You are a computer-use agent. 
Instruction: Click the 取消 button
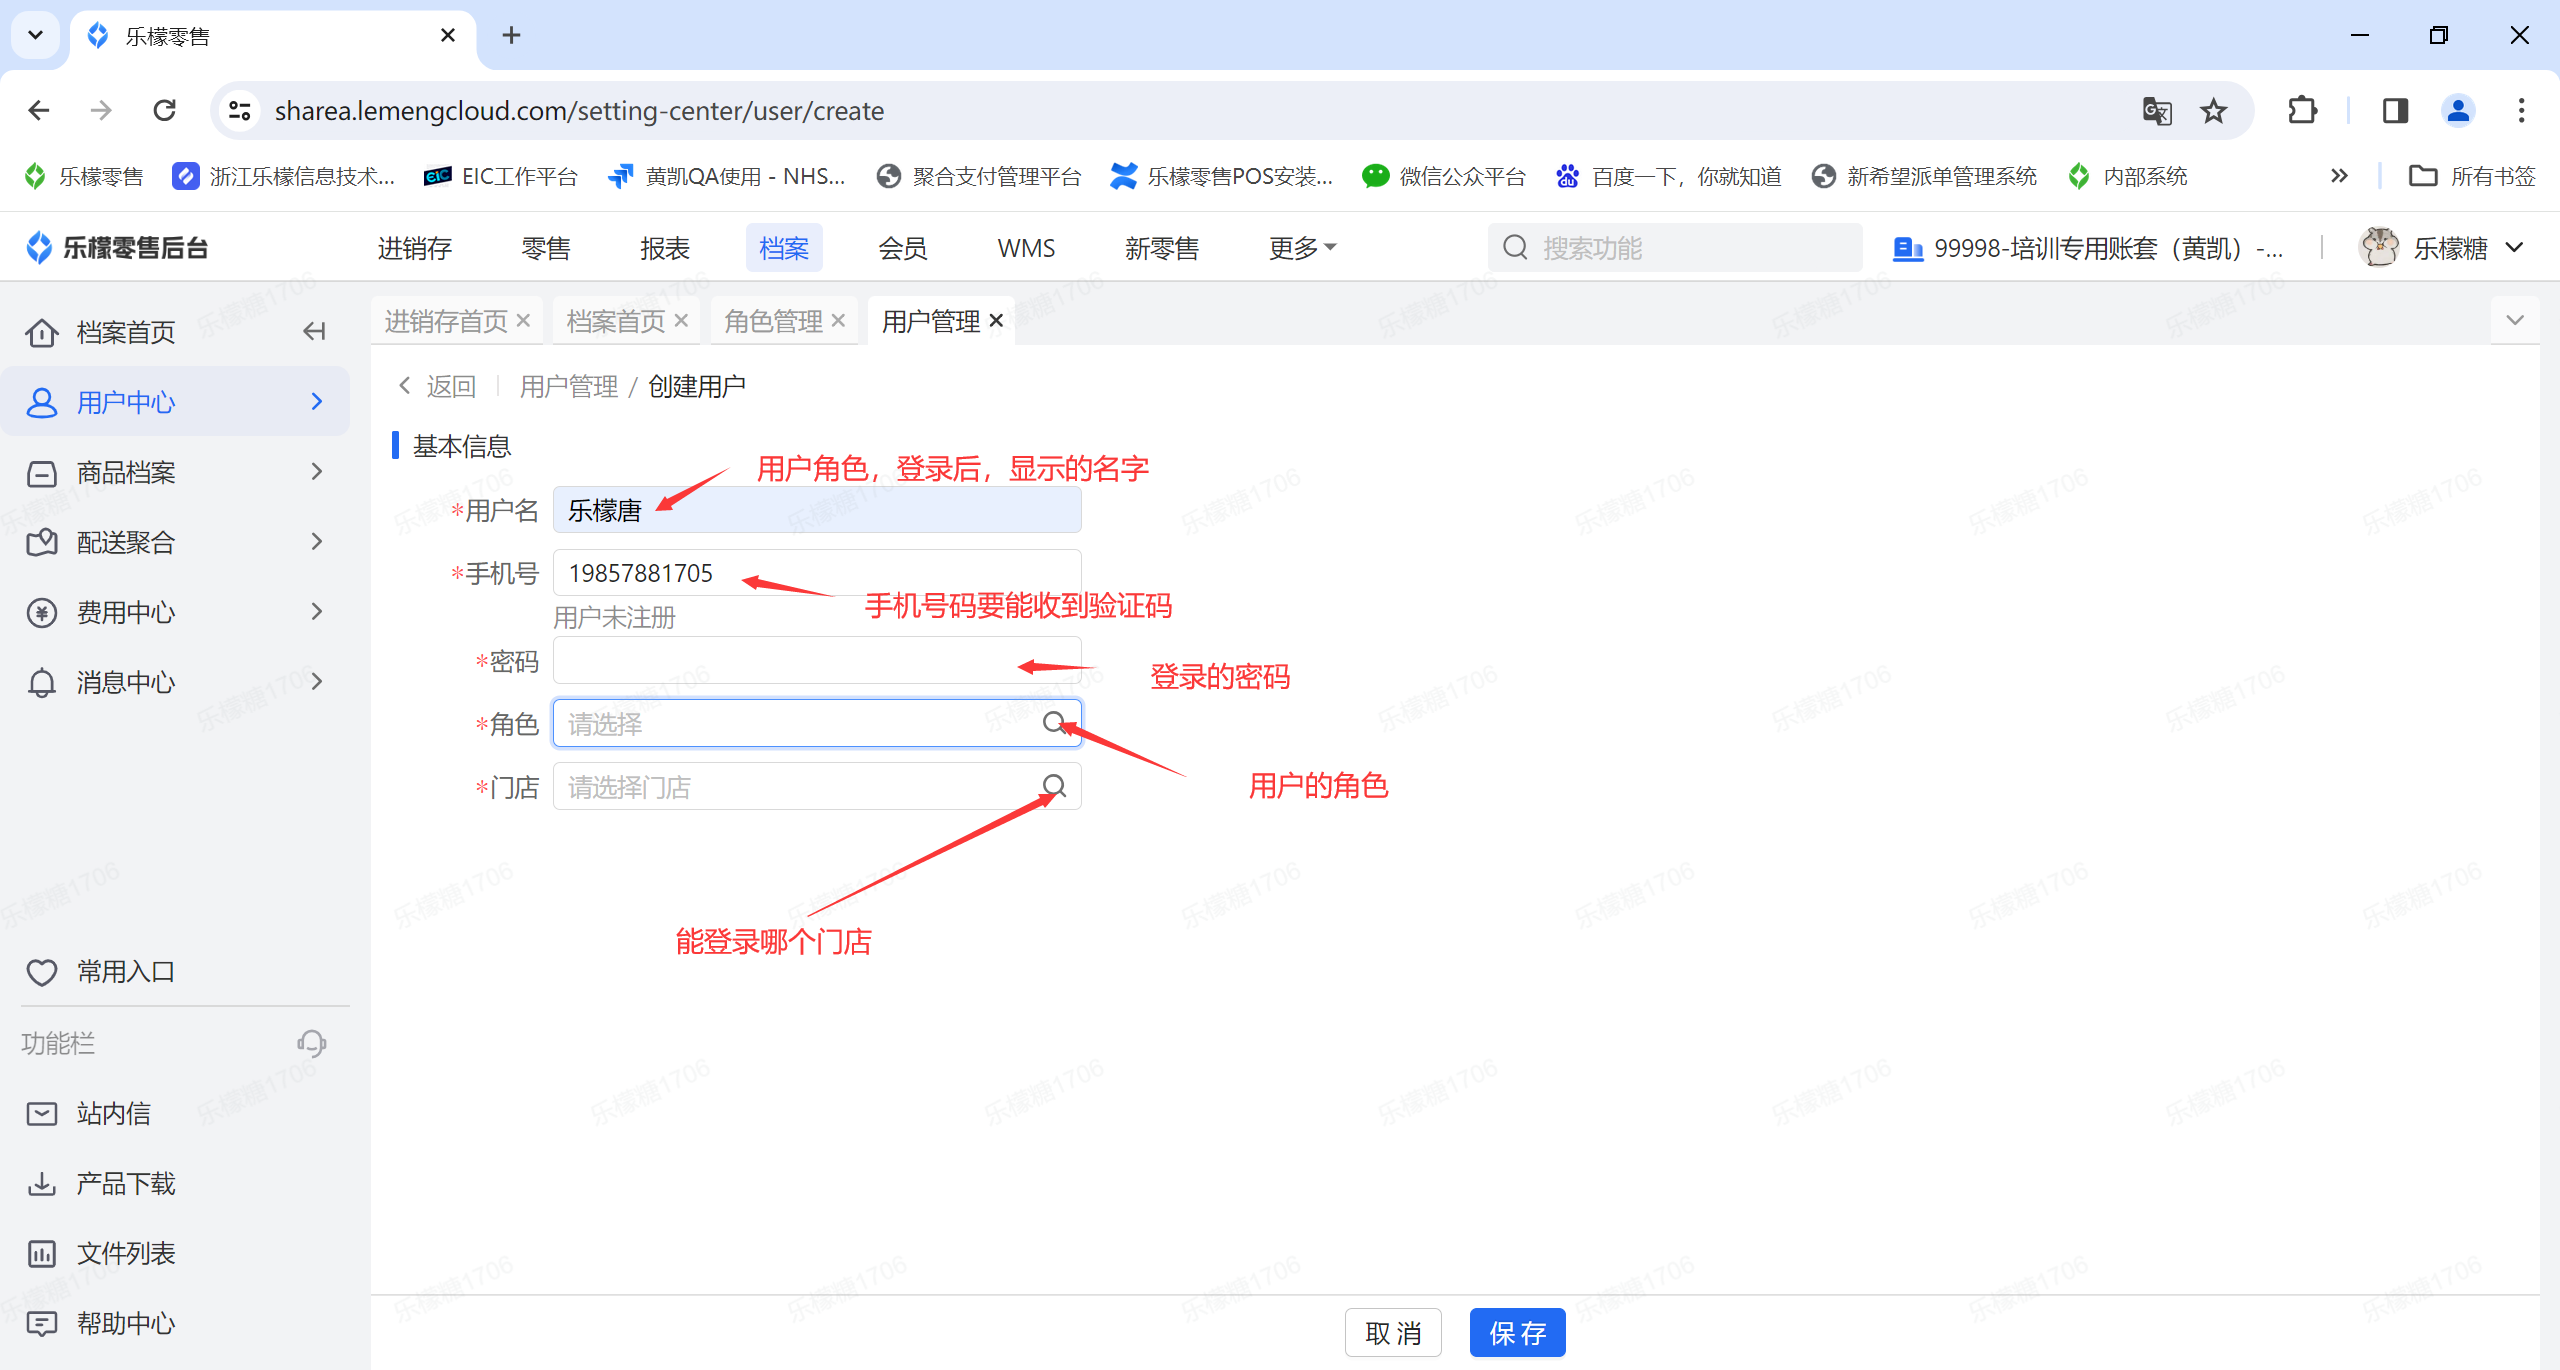(x=1393, y=1332)
